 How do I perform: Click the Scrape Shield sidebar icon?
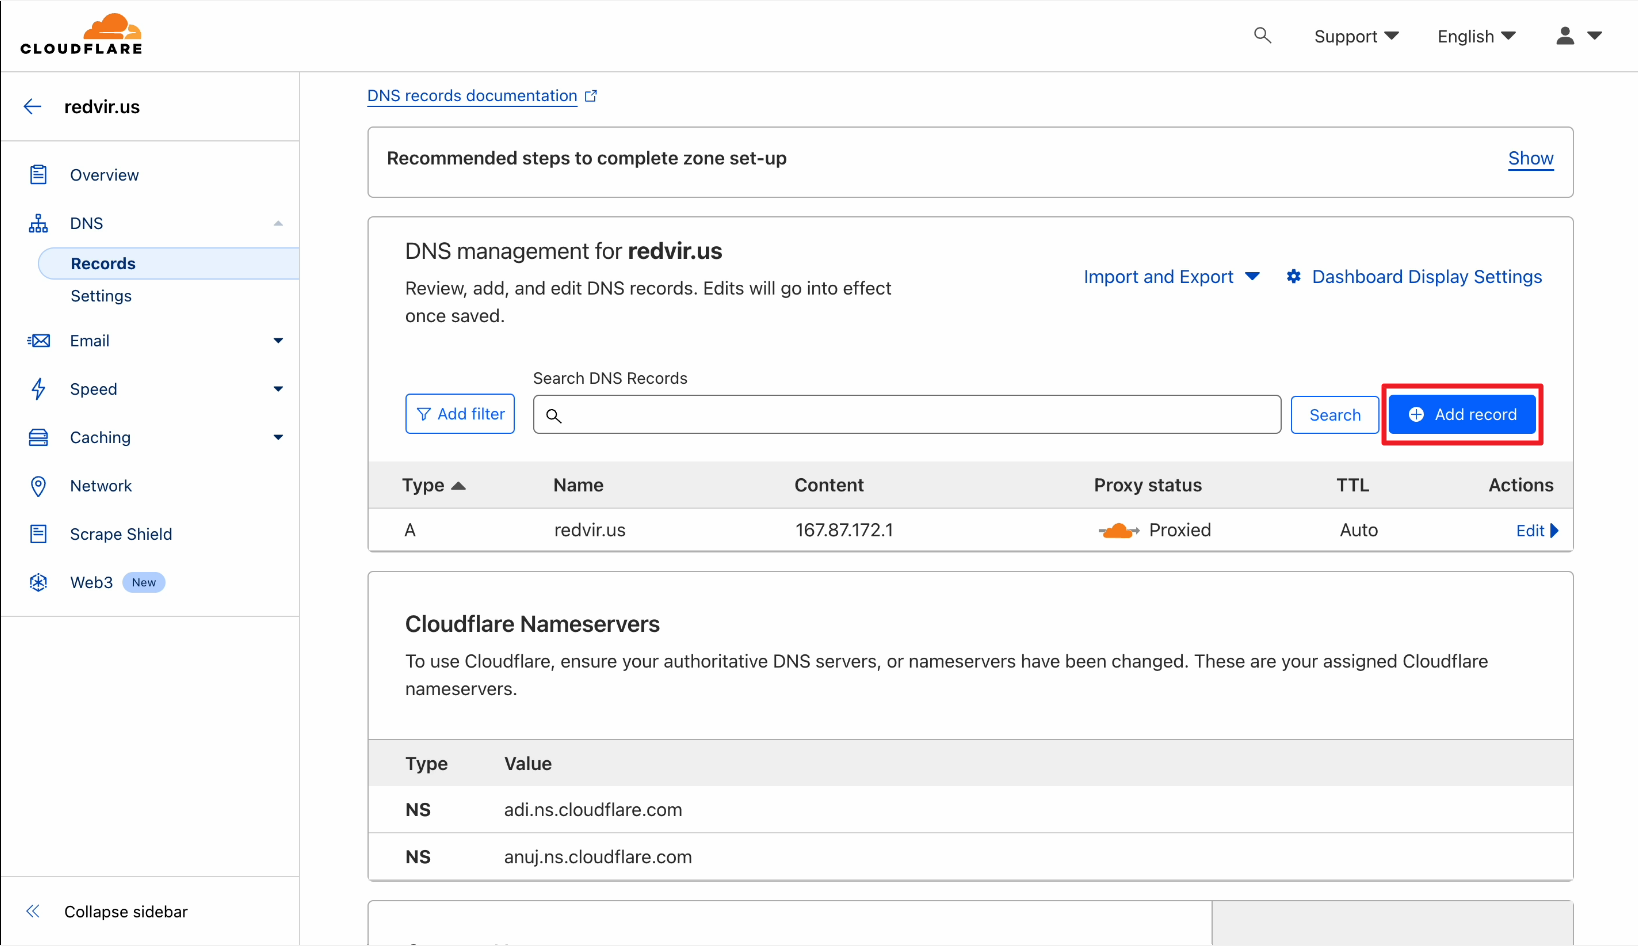(38, 534)
